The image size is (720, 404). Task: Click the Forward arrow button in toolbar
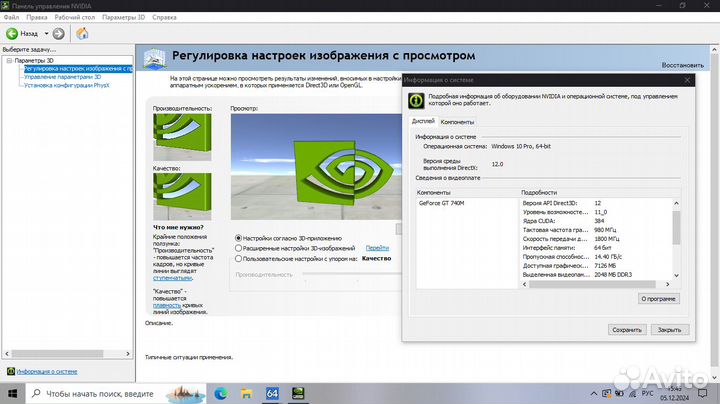pos(58,34)
